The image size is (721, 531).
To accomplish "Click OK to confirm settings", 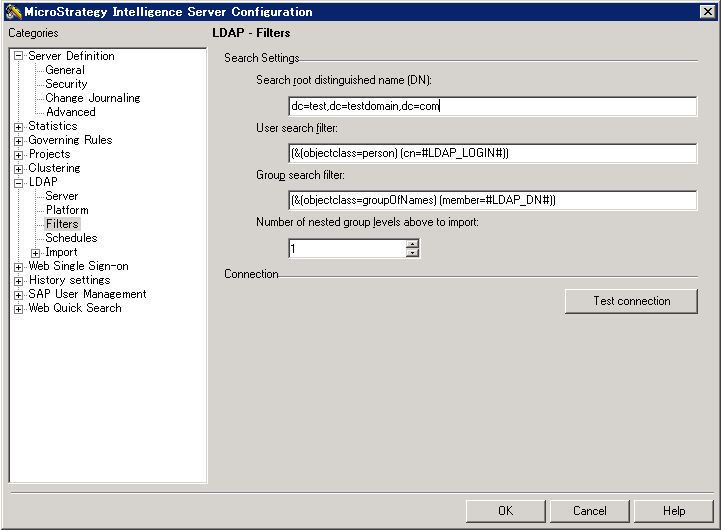I will 505,511.
